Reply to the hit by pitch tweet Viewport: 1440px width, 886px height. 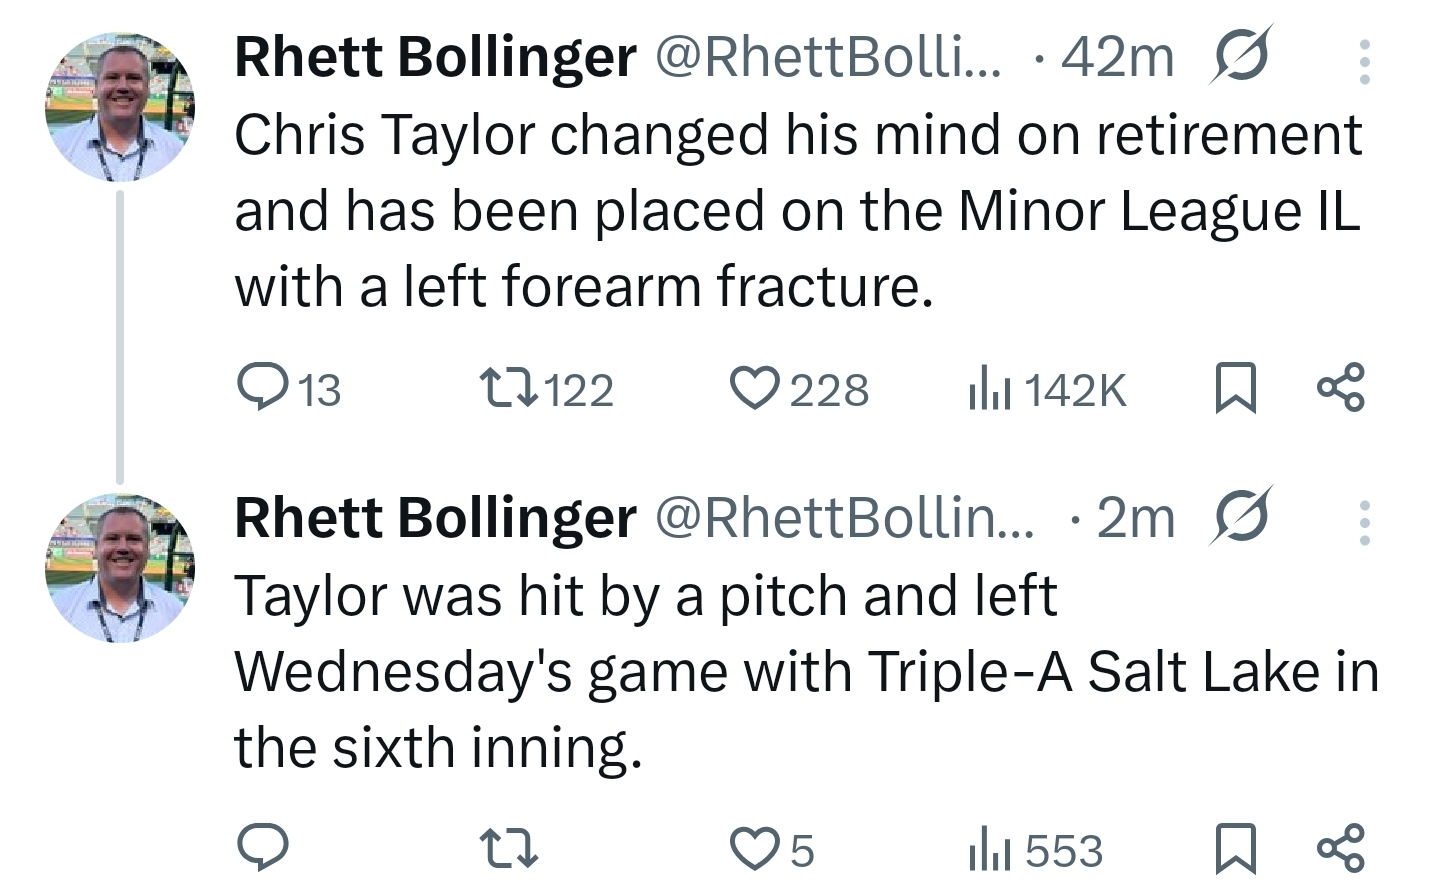pyautogui.click(x=263, y=848)
